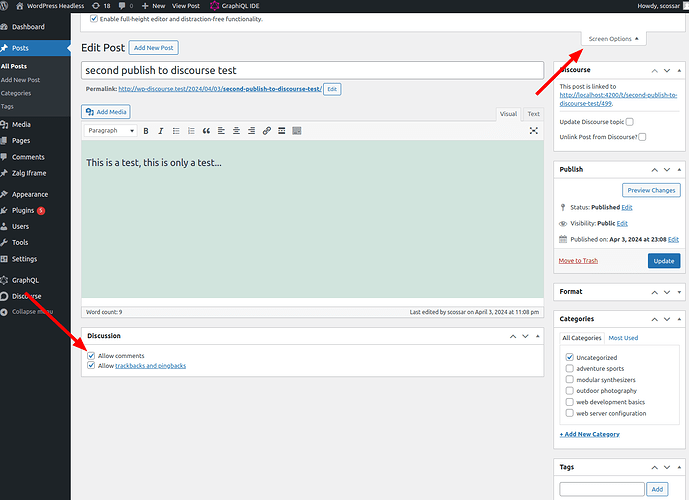Image resolution: width=689 pixels, height=500 pixels.
Task: Open Users in sidebar
Action: pos(20,227)
